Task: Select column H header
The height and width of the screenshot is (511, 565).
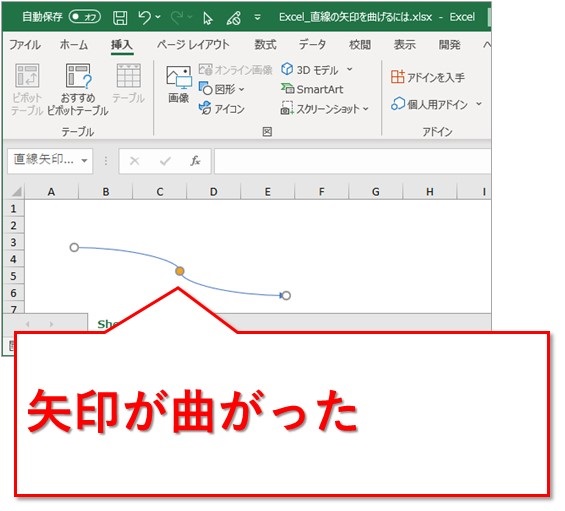Action: click(x=430, y=192)
